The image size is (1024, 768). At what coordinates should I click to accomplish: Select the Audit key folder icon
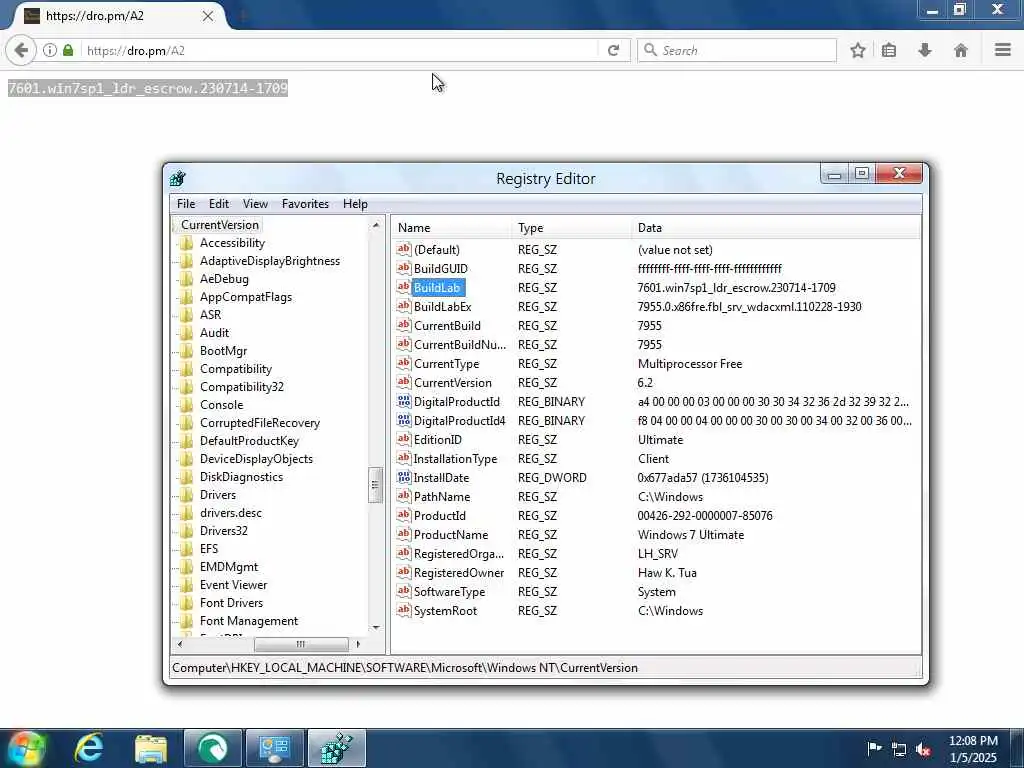click(x=187, y=333)
